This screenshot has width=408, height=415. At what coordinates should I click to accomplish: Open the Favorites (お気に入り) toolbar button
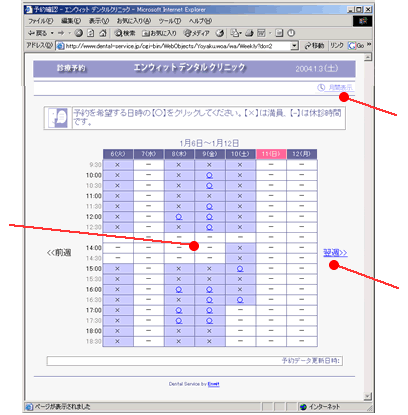tap(159, 33)
